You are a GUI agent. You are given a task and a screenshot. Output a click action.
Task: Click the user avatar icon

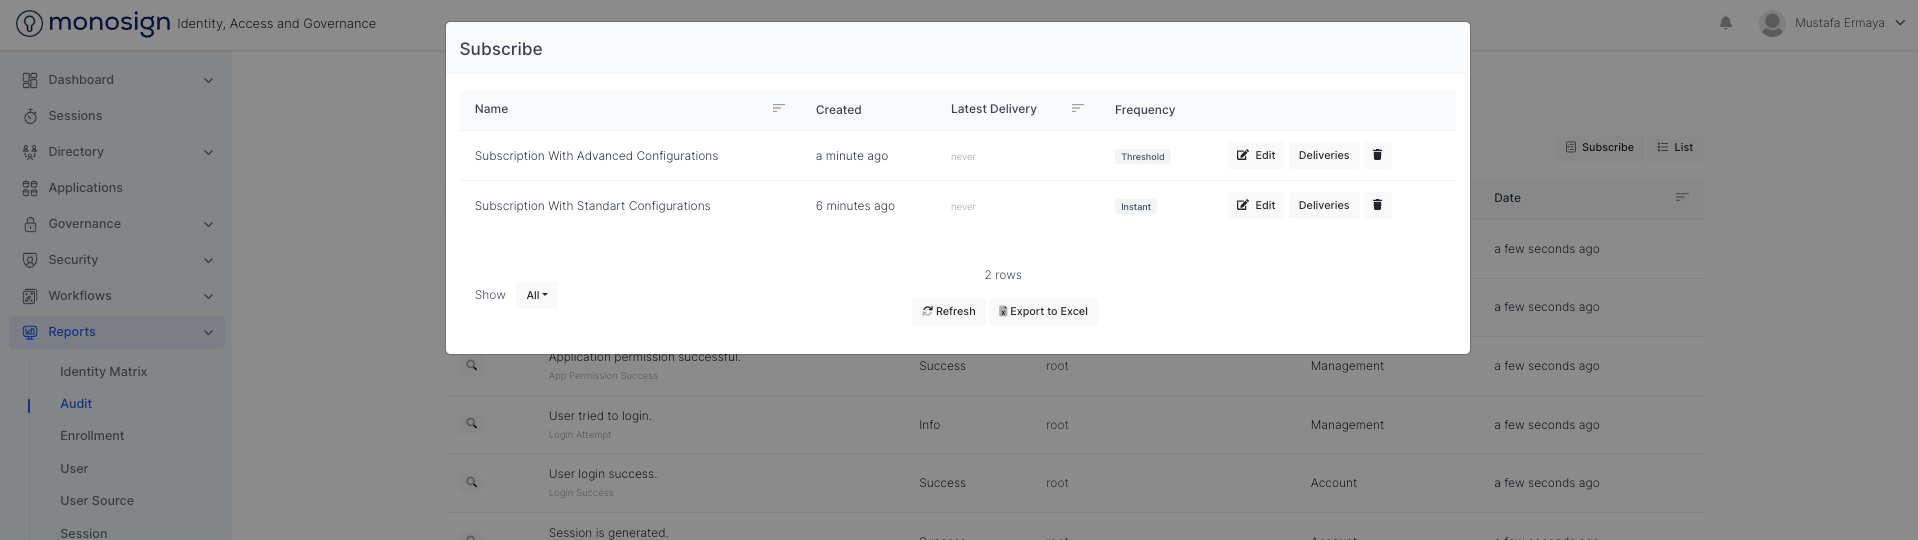point(1772,23)
